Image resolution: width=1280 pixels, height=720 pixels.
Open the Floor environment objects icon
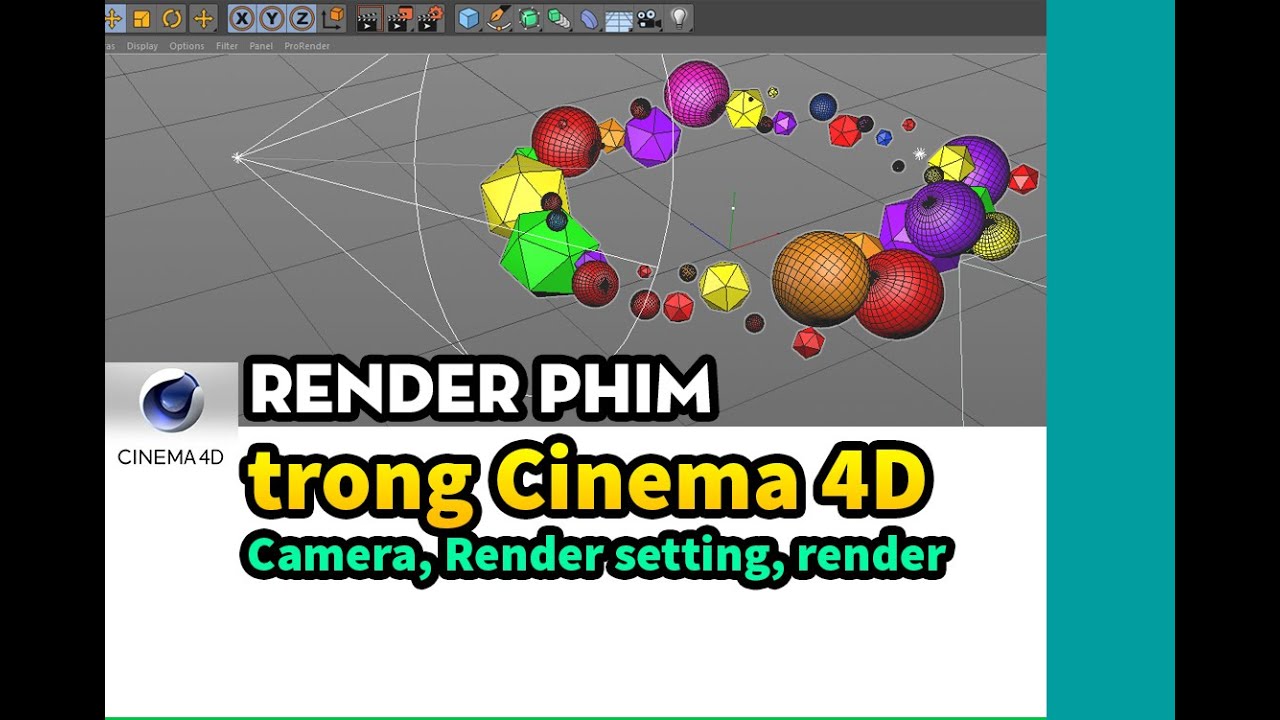point(619,18)
